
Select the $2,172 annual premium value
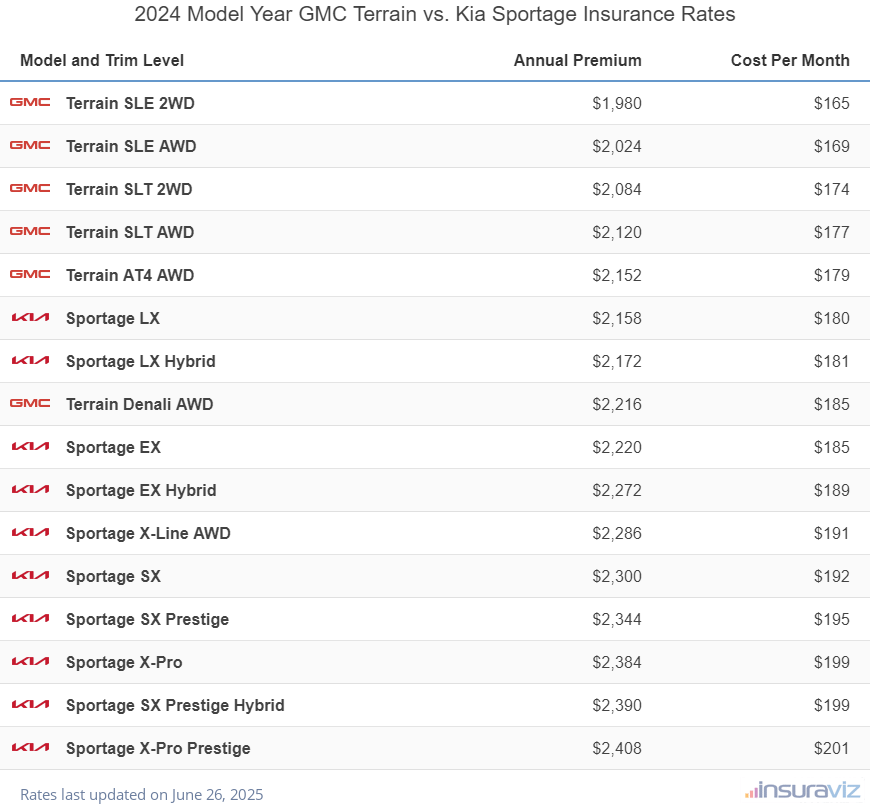click(617, 361)
